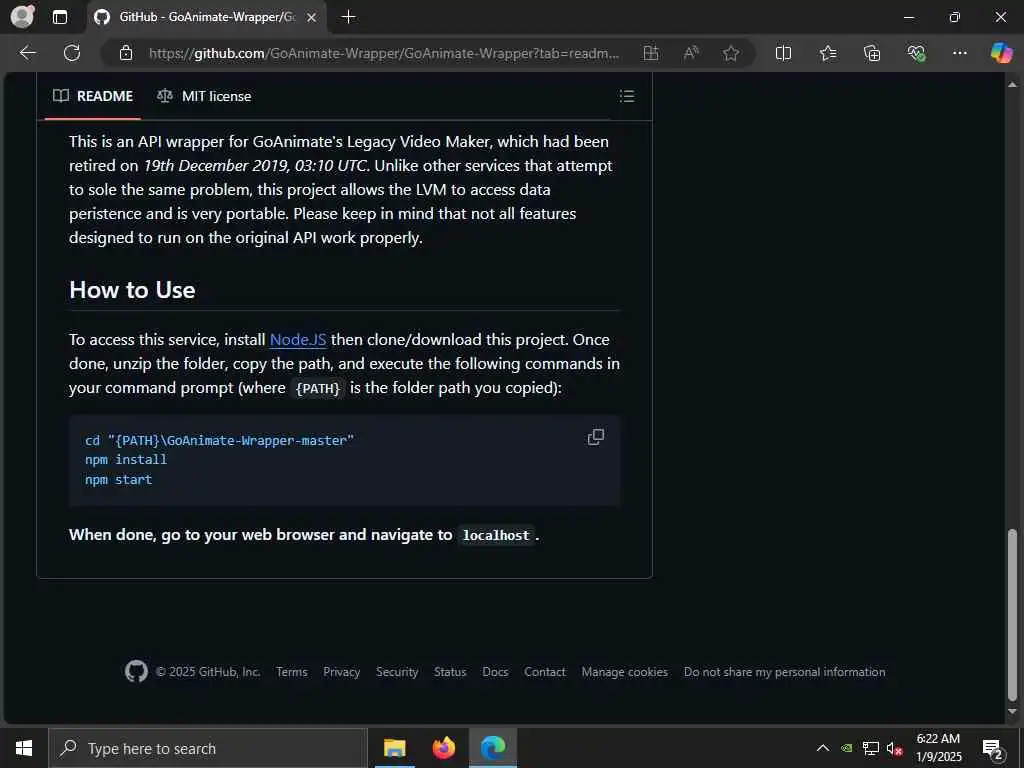
Task: Follow the Node.JS link
Action: pos(298,340)
